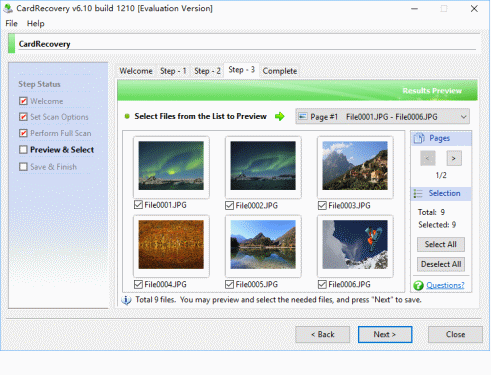Image resolution: width=491 pixels, height=375 pixels.
Task: Click the CardRecovery app icon in title bar
Action: (8, 8)
